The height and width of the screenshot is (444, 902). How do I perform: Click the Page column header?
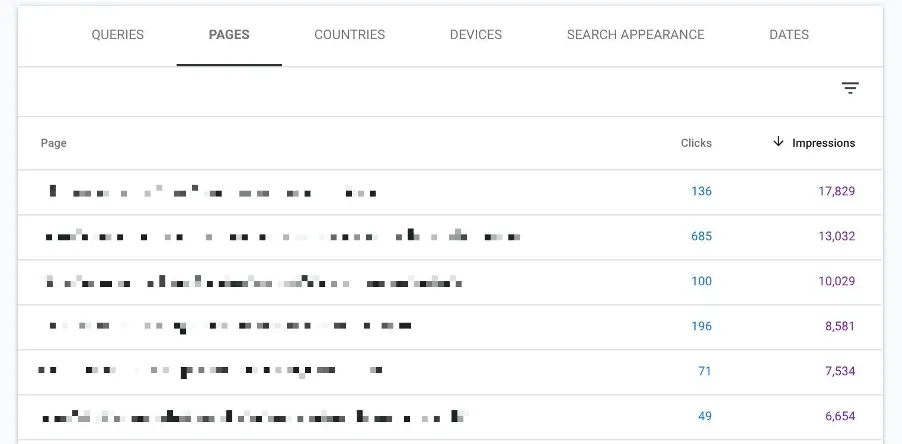click(54, 143)
